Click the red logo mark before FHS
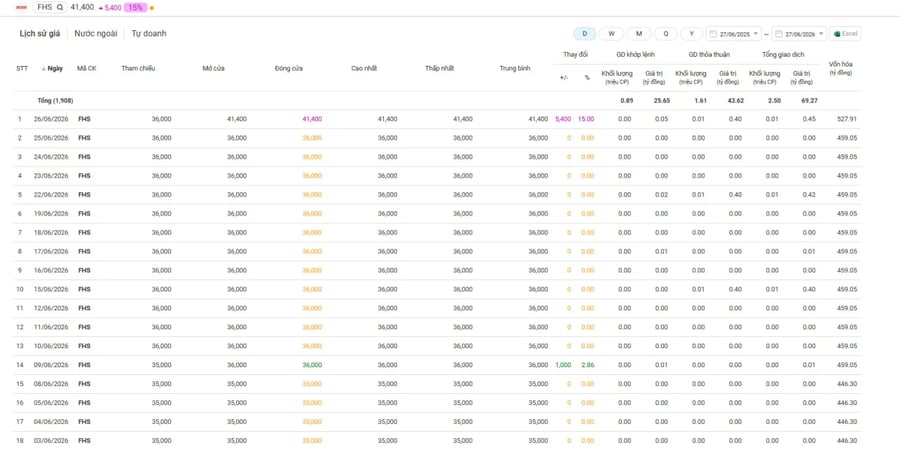This screenshot has height=450, width=900. click(x=22, y=7)
